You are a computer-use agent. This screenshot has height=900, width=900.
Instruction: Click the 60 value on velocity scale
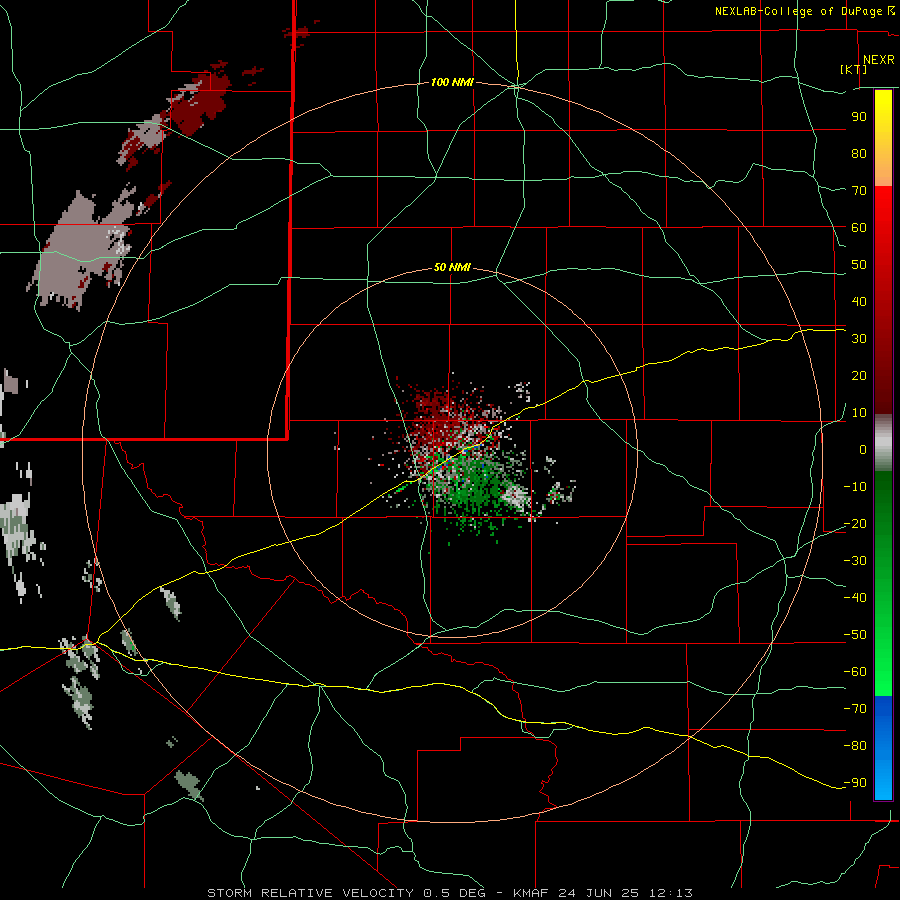click(859, 227)
